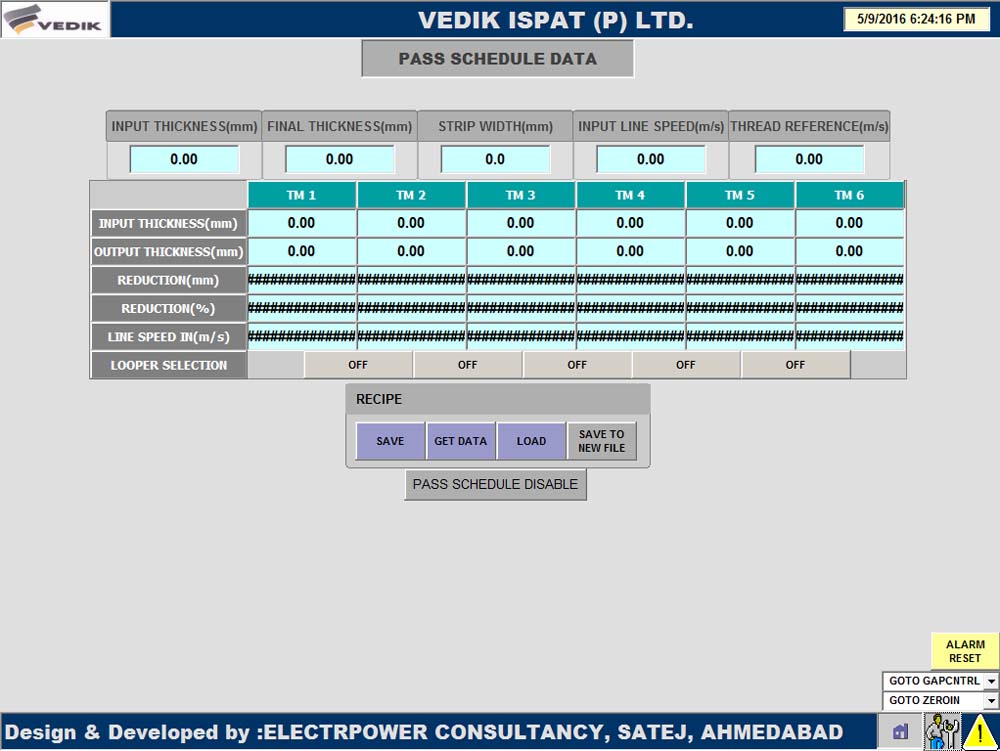Image resolution: width=1000 pixels, height=751 pixels.
Task: Select TM 6 output thickness cell
Action: [849, 251]
